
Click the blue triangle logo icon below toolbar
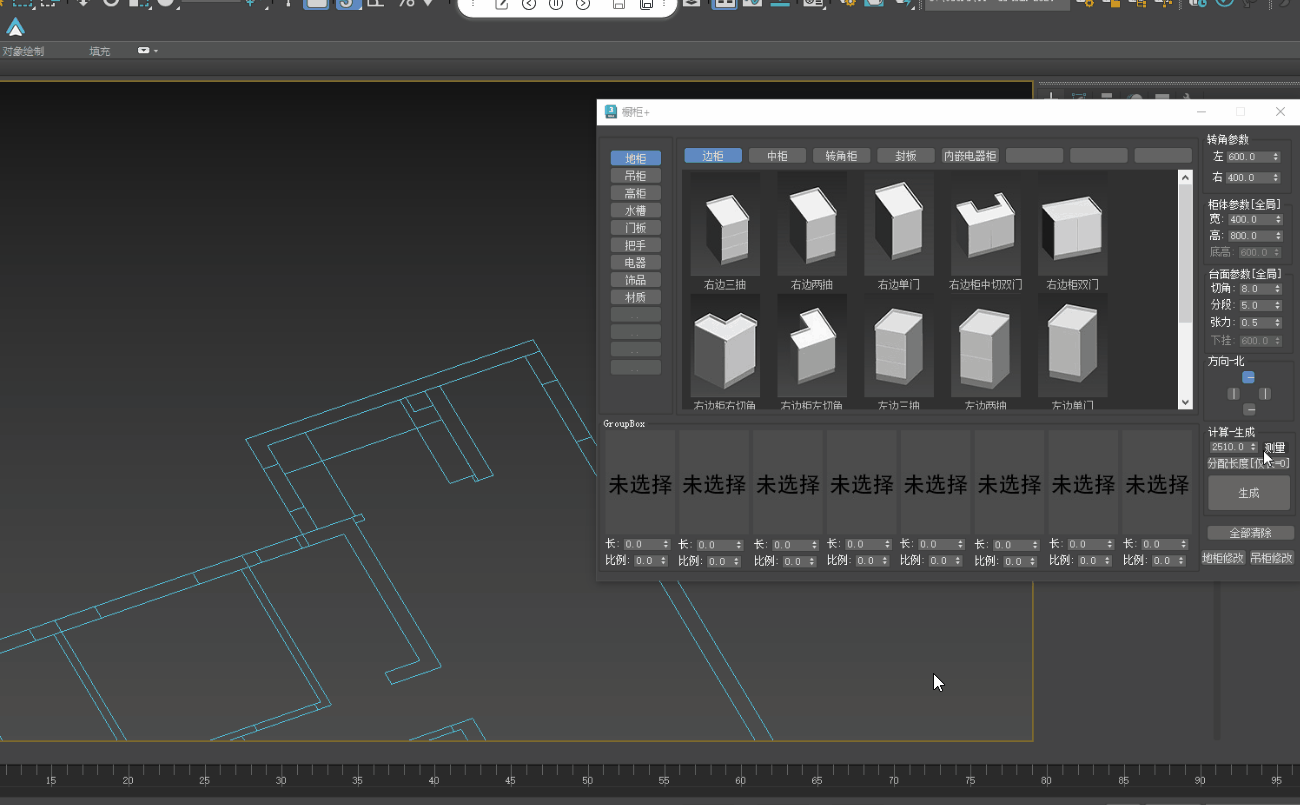pyautogui.click(x=15, y=27)
